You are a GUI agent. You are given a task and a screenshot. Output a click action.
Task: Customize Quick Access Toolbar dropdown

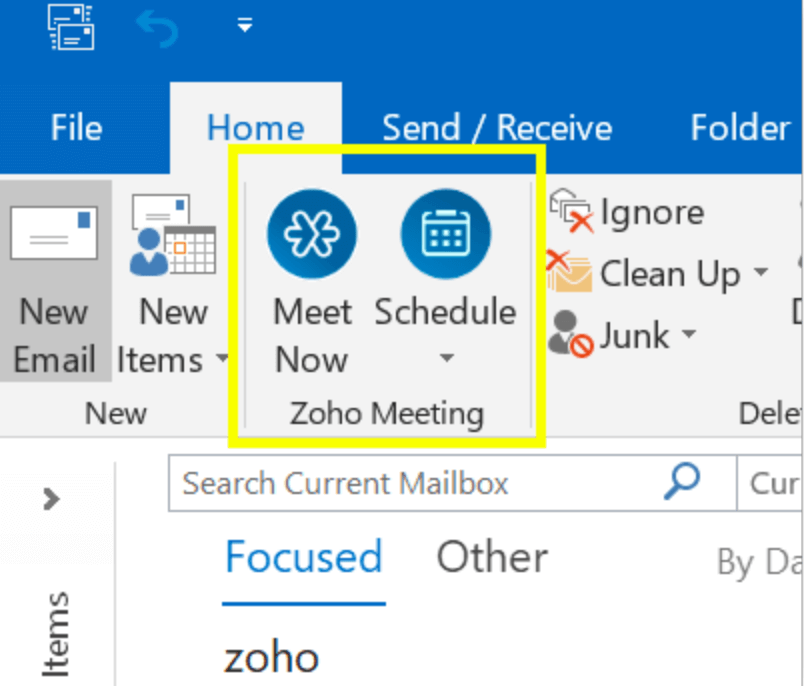point(245,26)
